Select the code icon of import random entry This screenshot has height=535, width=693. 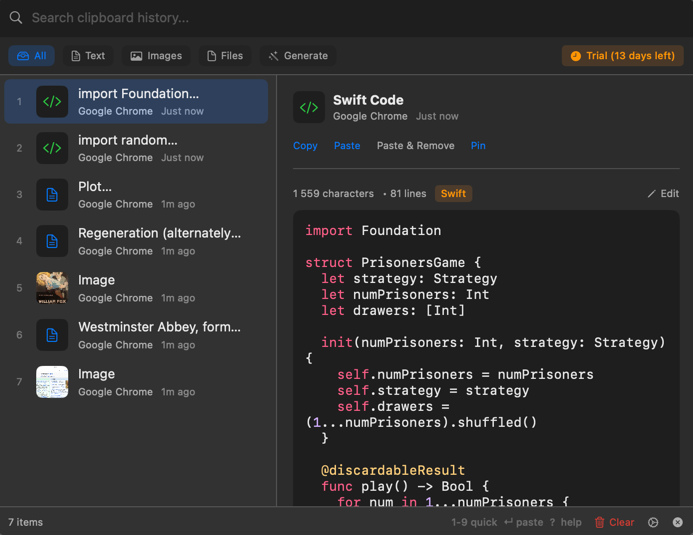52,148
